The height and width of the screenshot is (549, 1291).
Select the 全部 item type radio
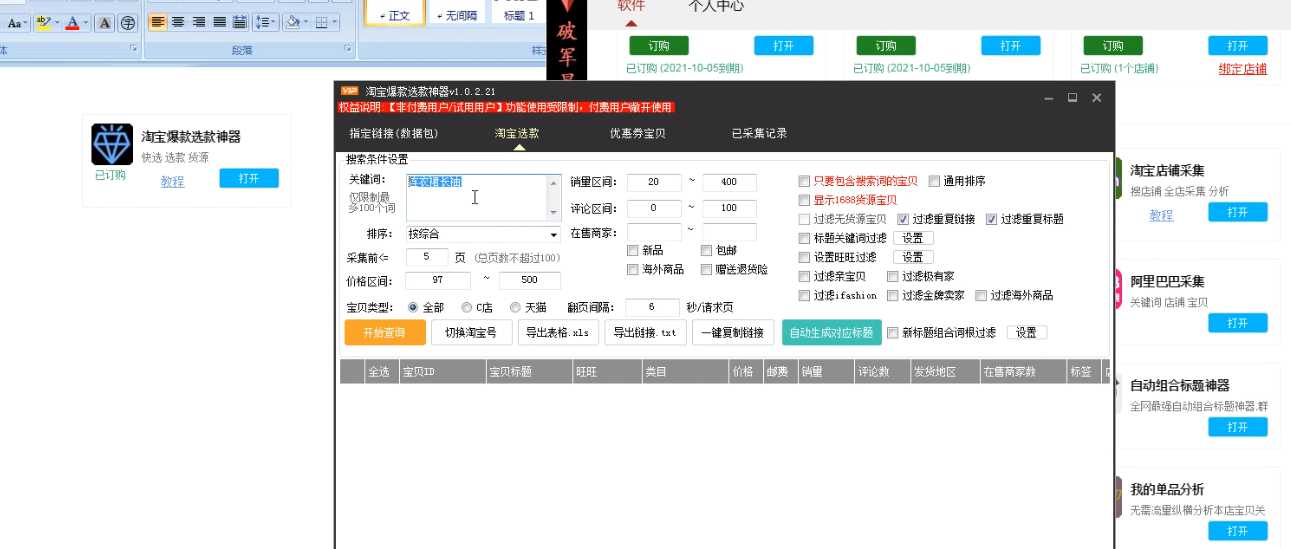pos(413,308)
